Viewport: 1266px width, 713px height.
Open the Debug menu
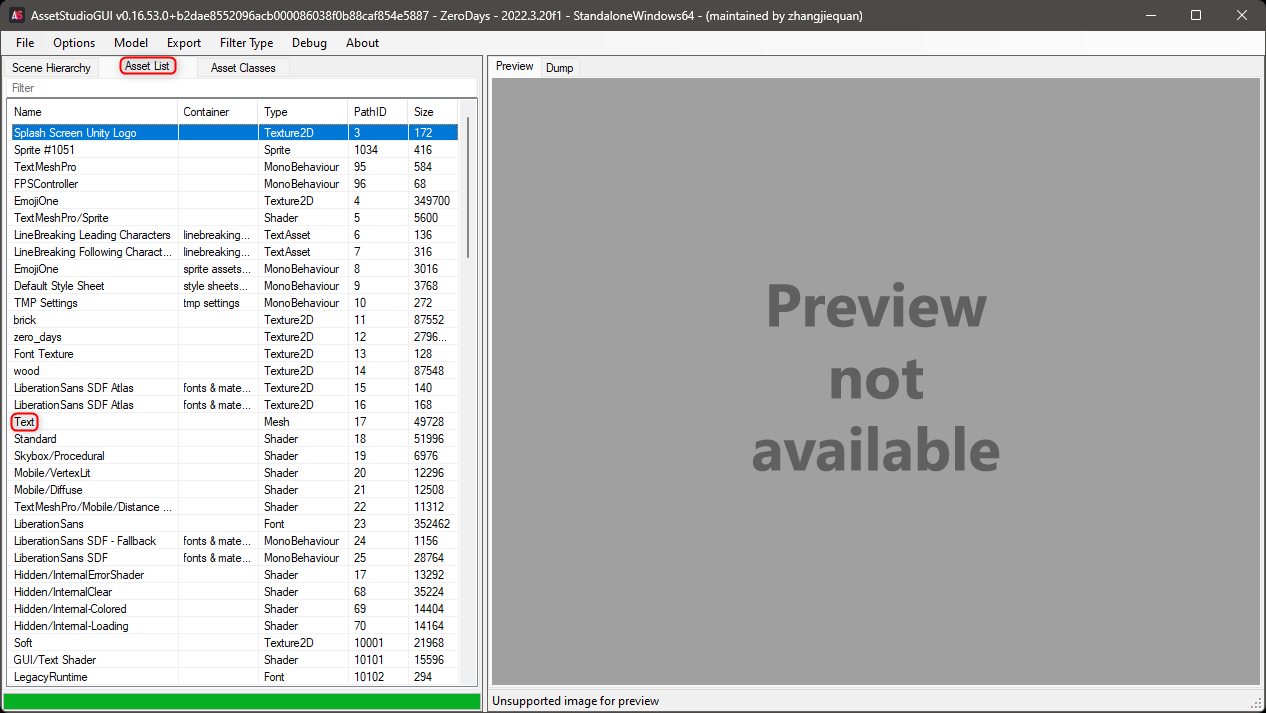point(308,43)
